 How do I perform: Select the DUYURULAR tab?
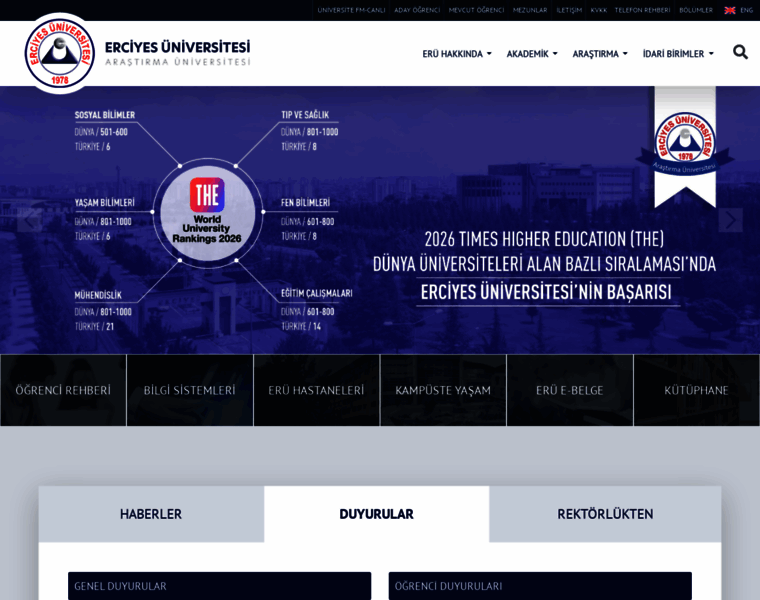tap(377, 514)
